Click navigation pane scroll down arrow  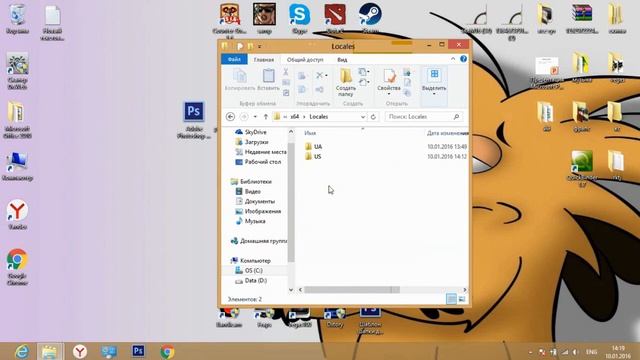coord(291,290)
